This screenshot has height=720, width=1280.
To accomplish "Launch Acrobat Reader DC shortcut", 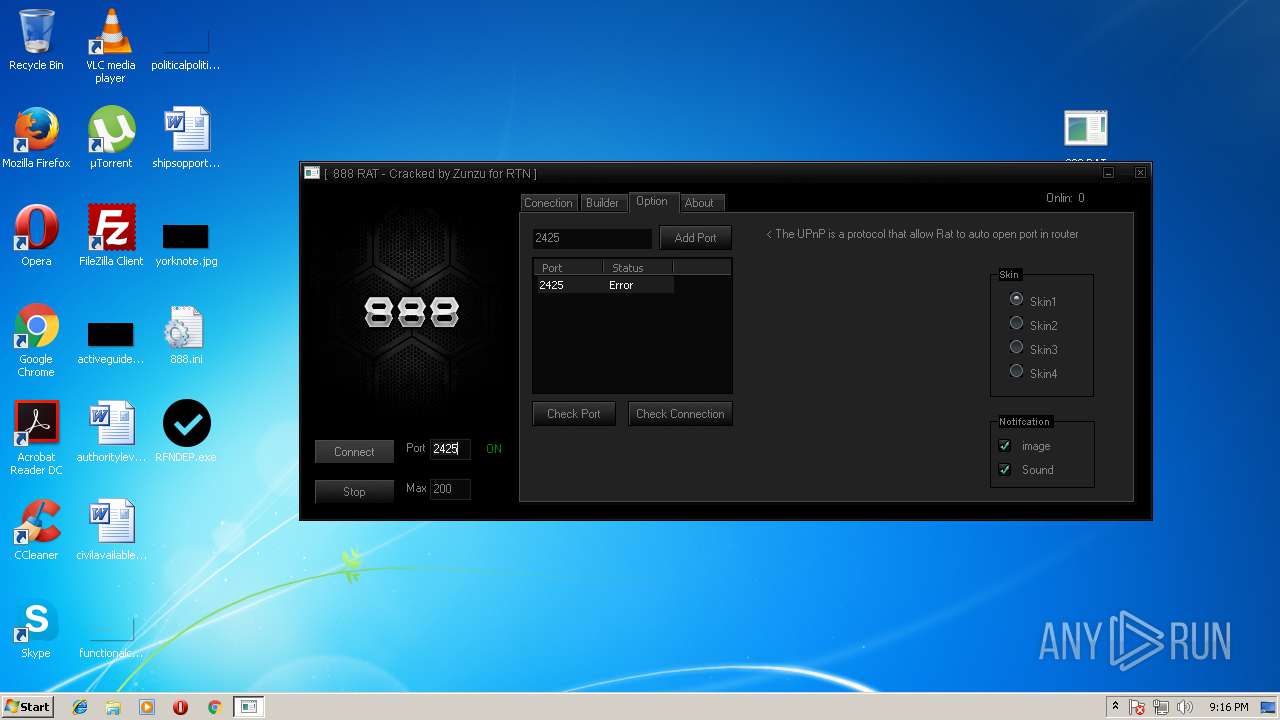I will (36, 438).
